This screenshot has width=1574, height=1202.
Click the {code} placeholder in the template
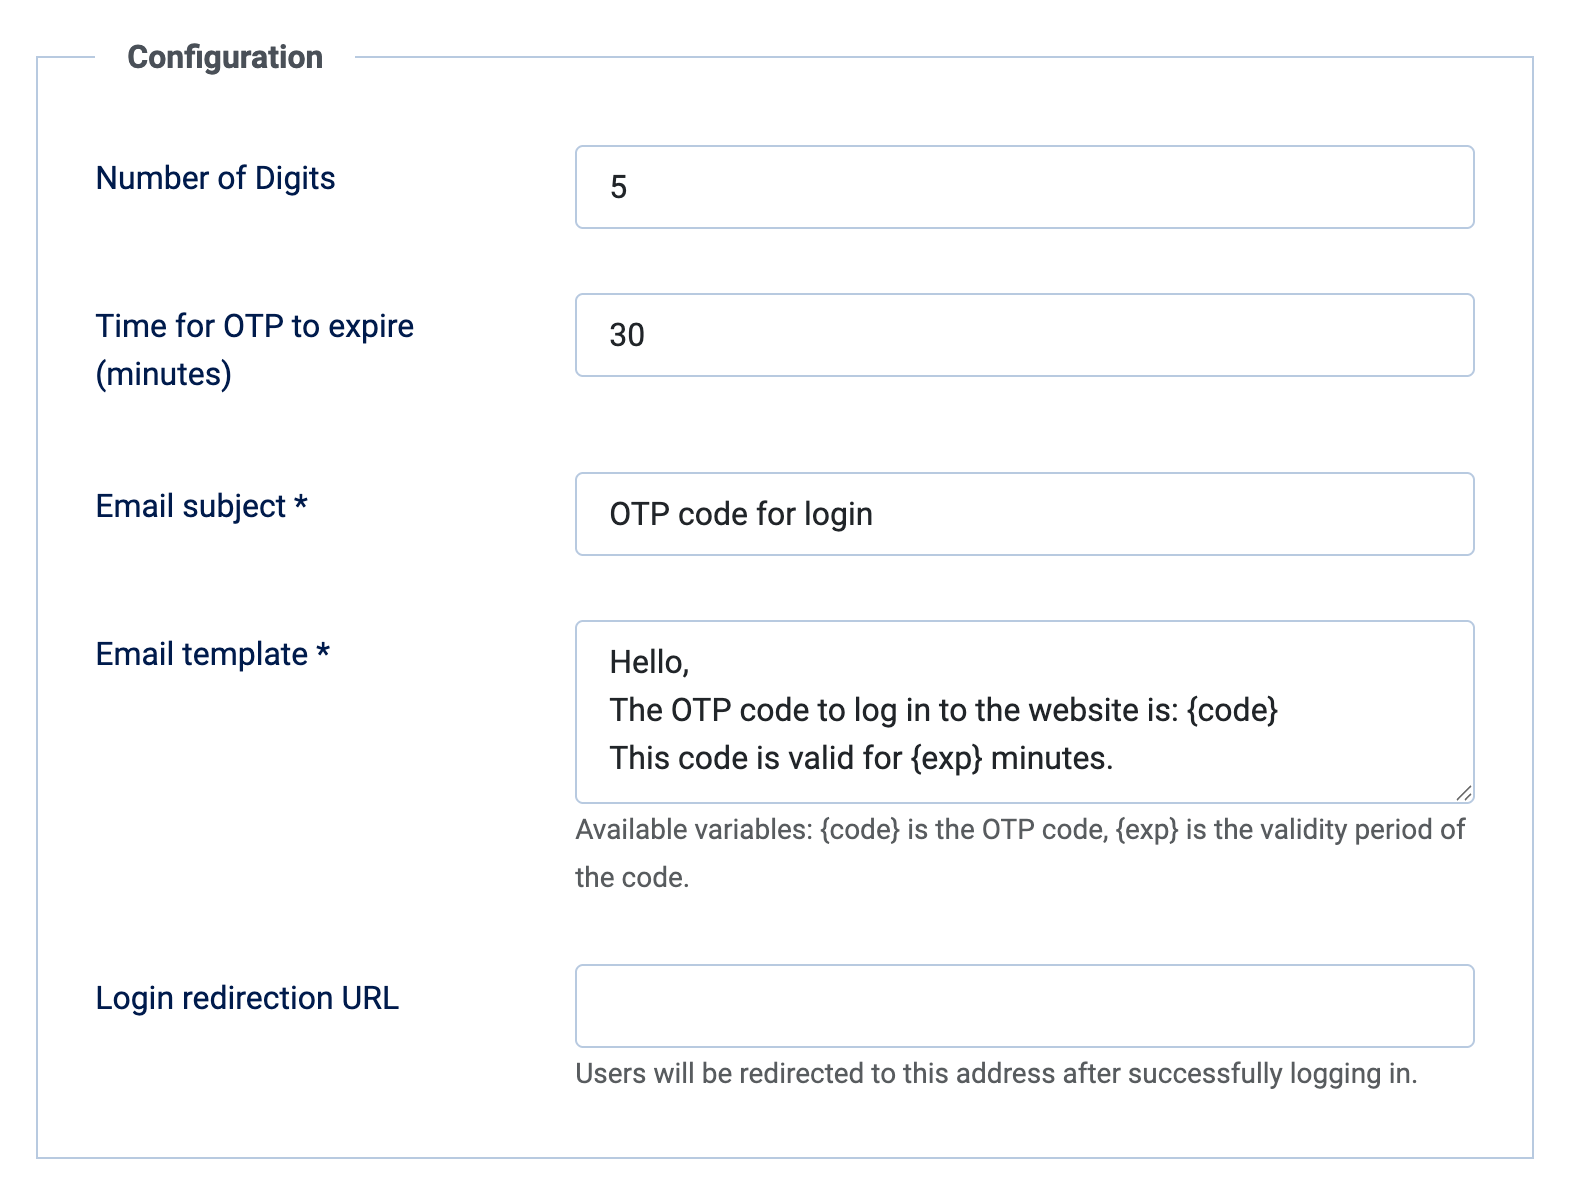(1232, 710)
